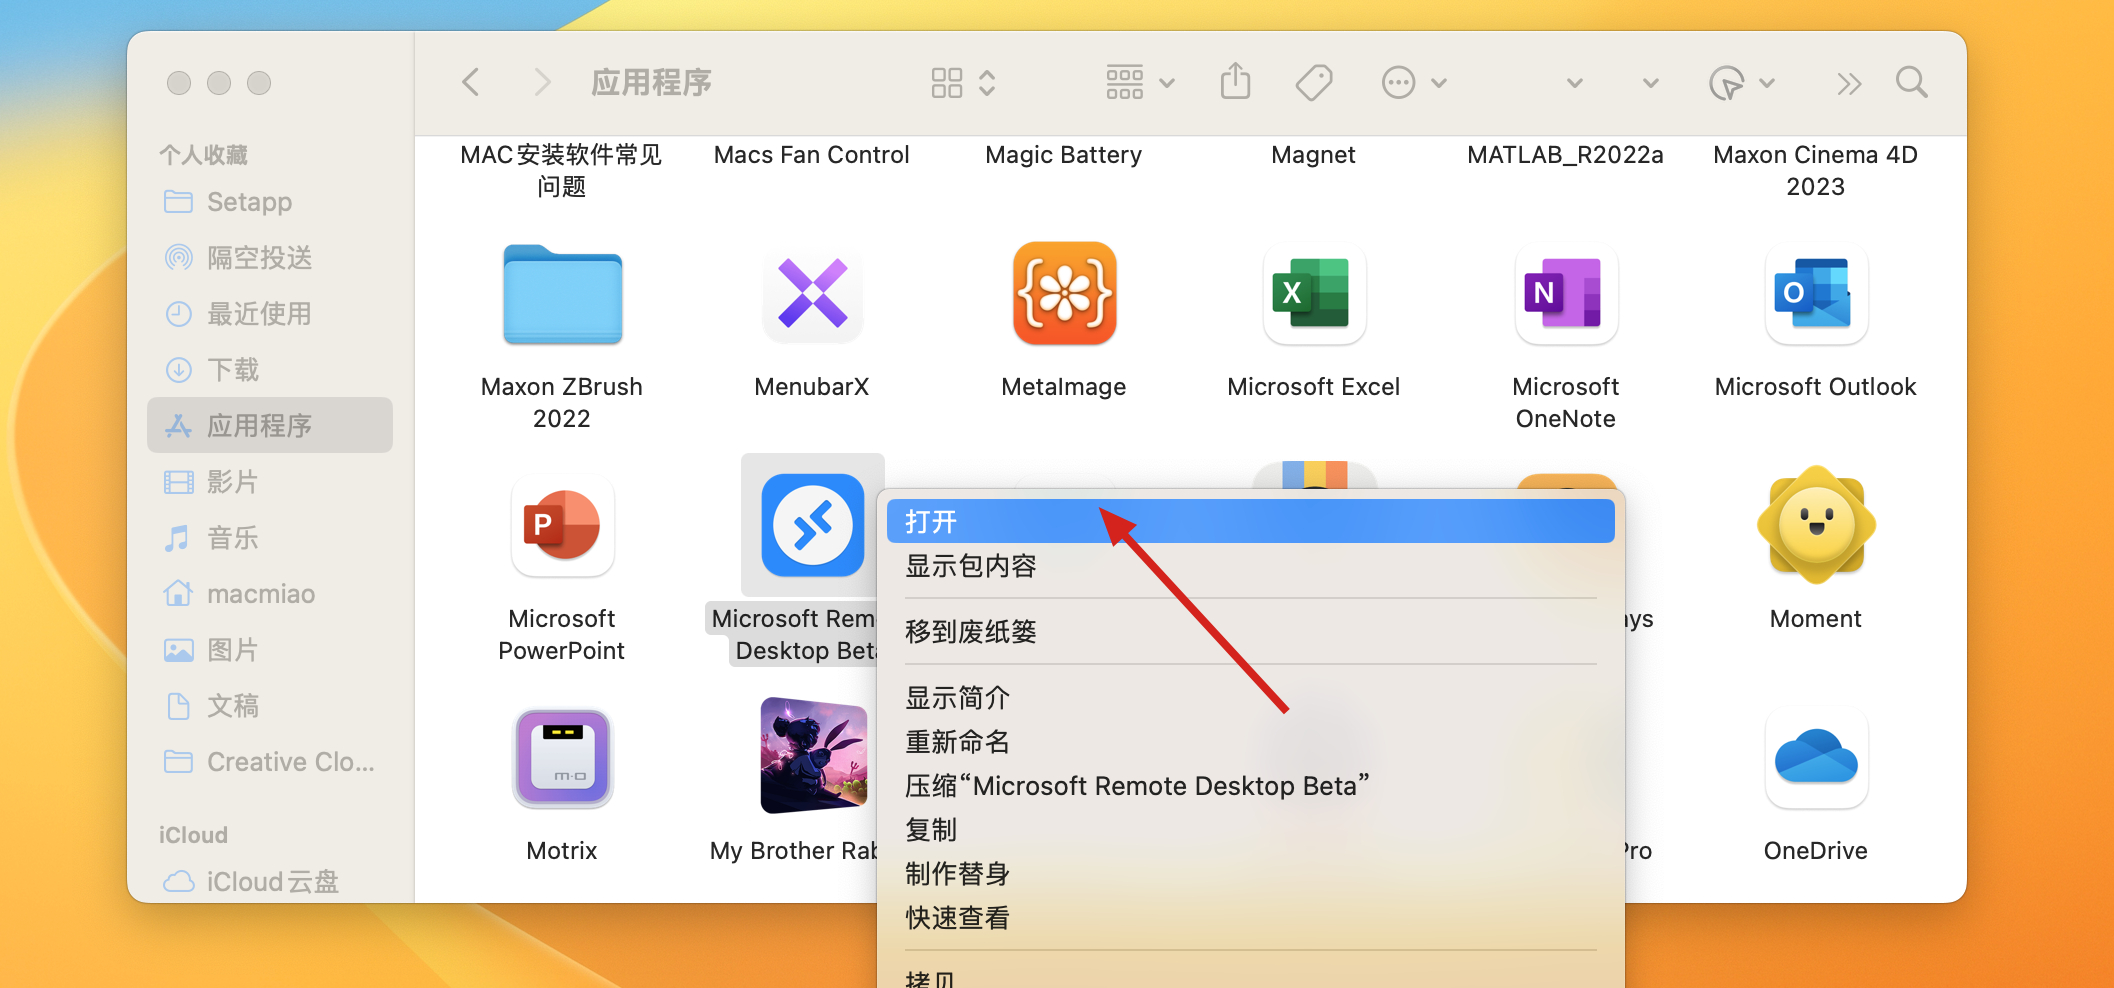The width and height of the screenshot is (2114, 988).
Task: Select 移到废纸篓 in context menu
Action: pyautogui.click(x=970, y=632)
